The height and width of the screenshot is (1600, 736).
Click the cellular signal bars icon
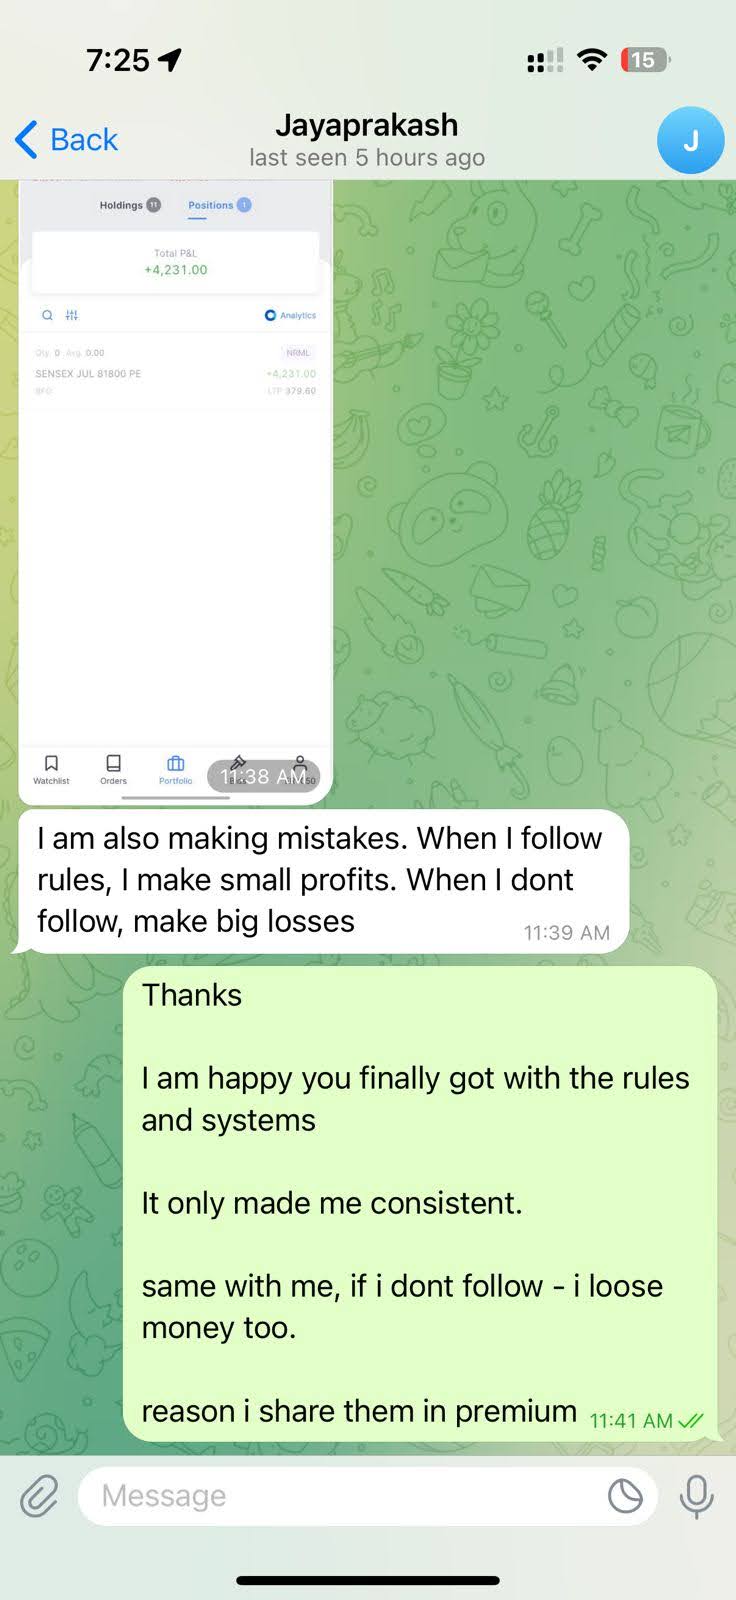pyautogui.click(x=544, y=61)
